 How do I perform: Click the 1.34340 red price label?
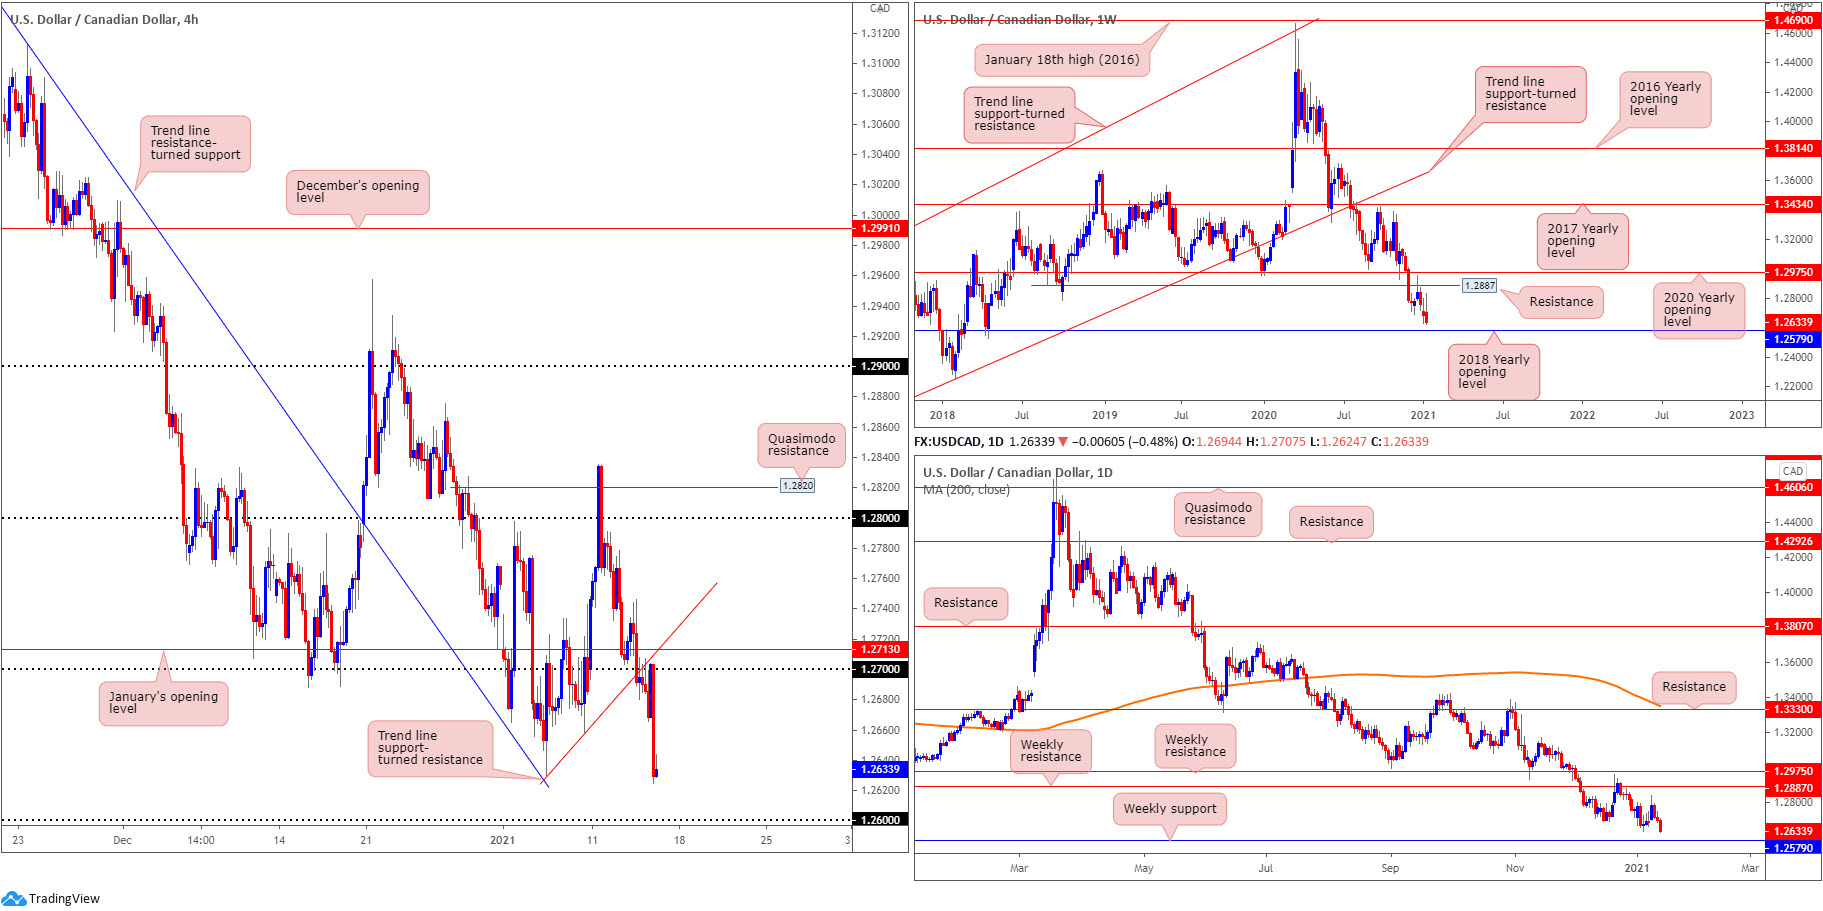coord(1793,204)
